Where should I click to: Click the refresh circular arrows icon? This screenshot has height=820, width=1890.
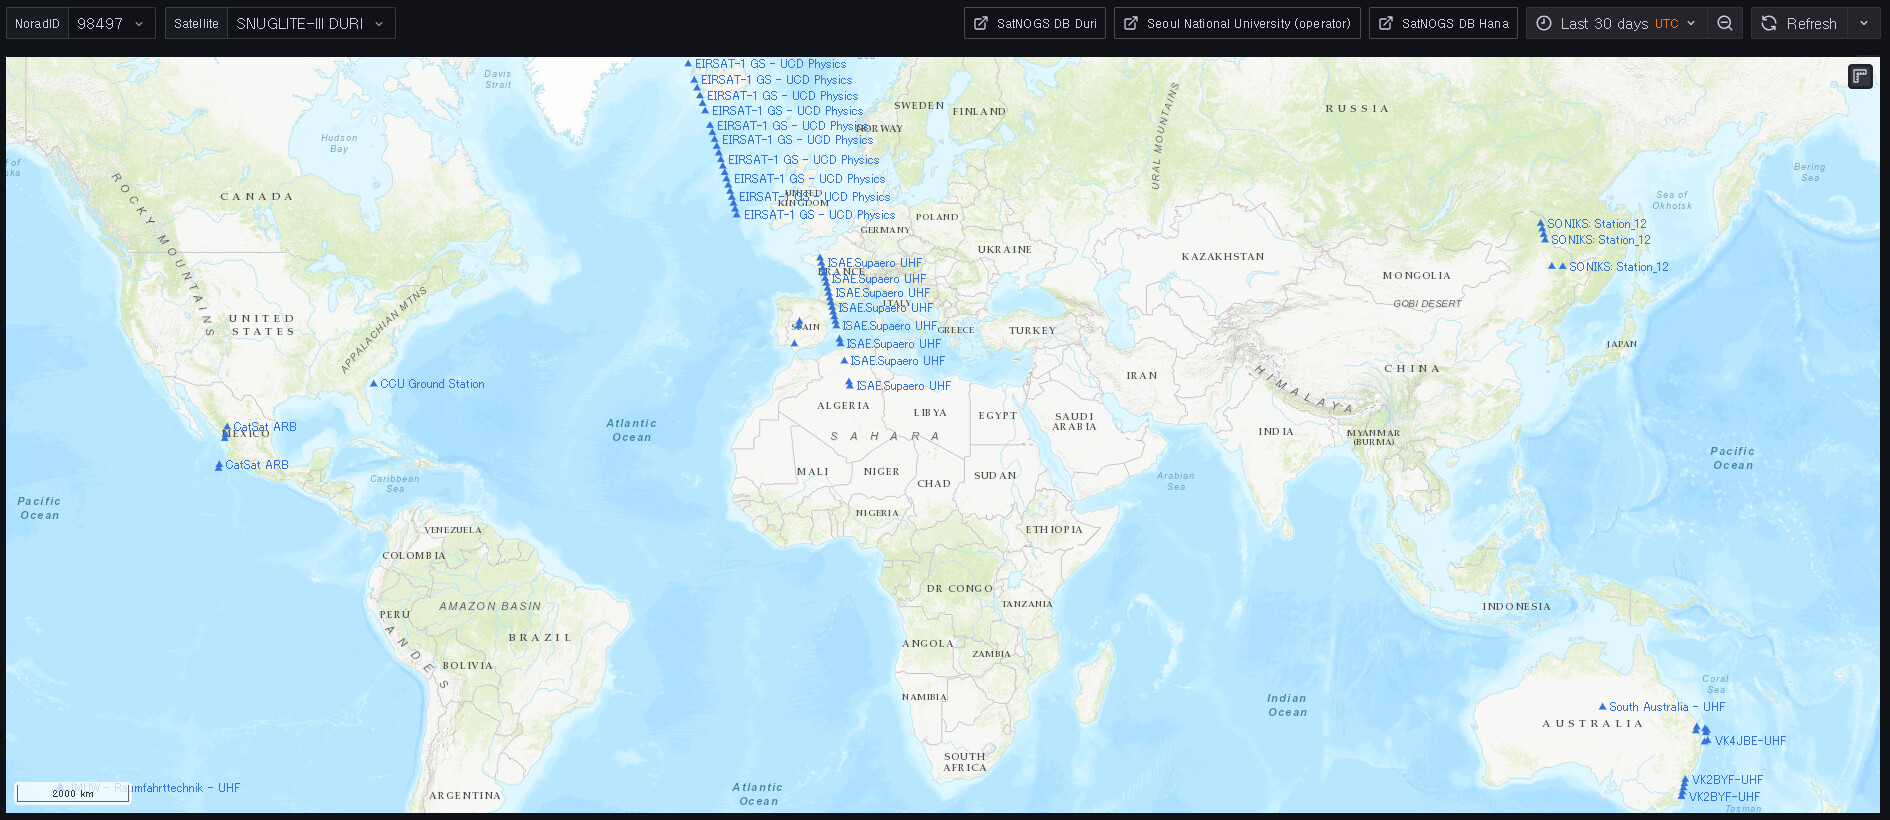(1769, 23)
